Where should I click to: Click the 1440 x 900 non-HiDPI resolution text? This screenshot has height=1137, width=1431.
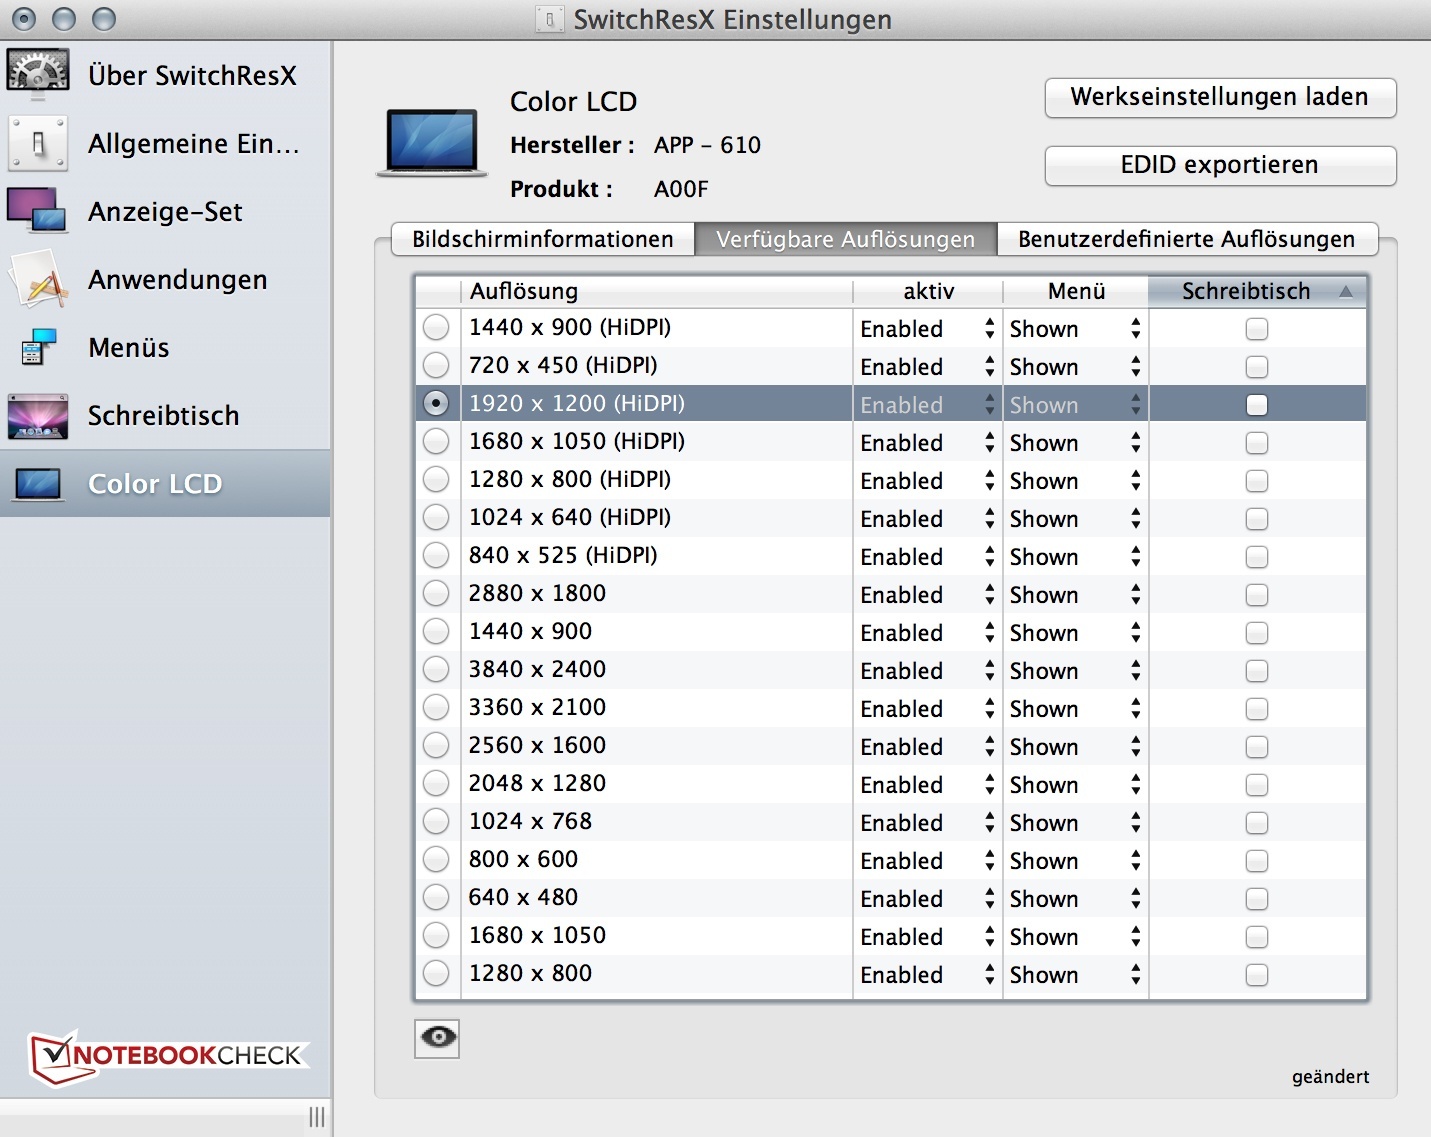tap(530, 631)
